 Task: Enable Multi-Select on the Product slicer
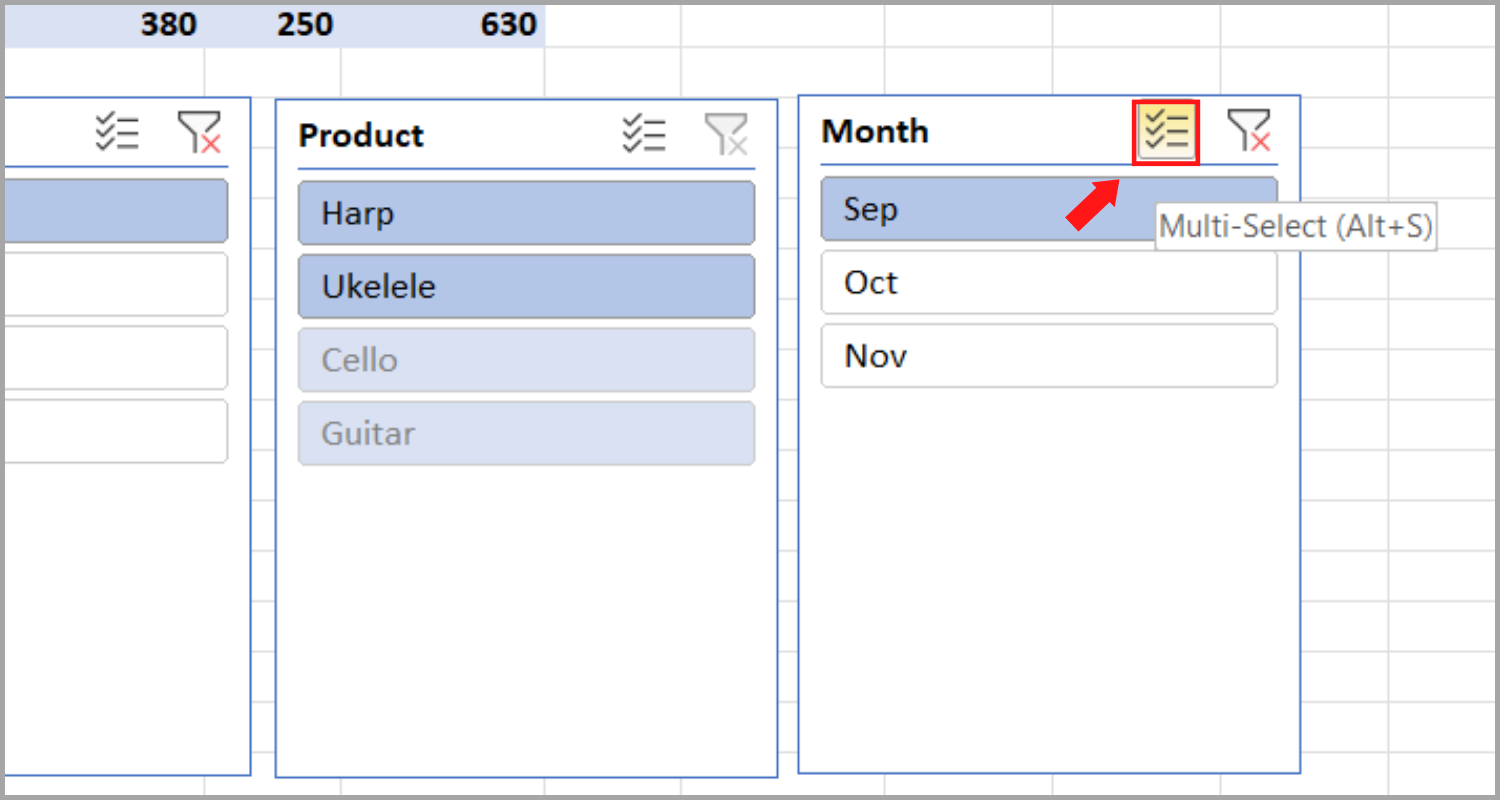point(645,133)
